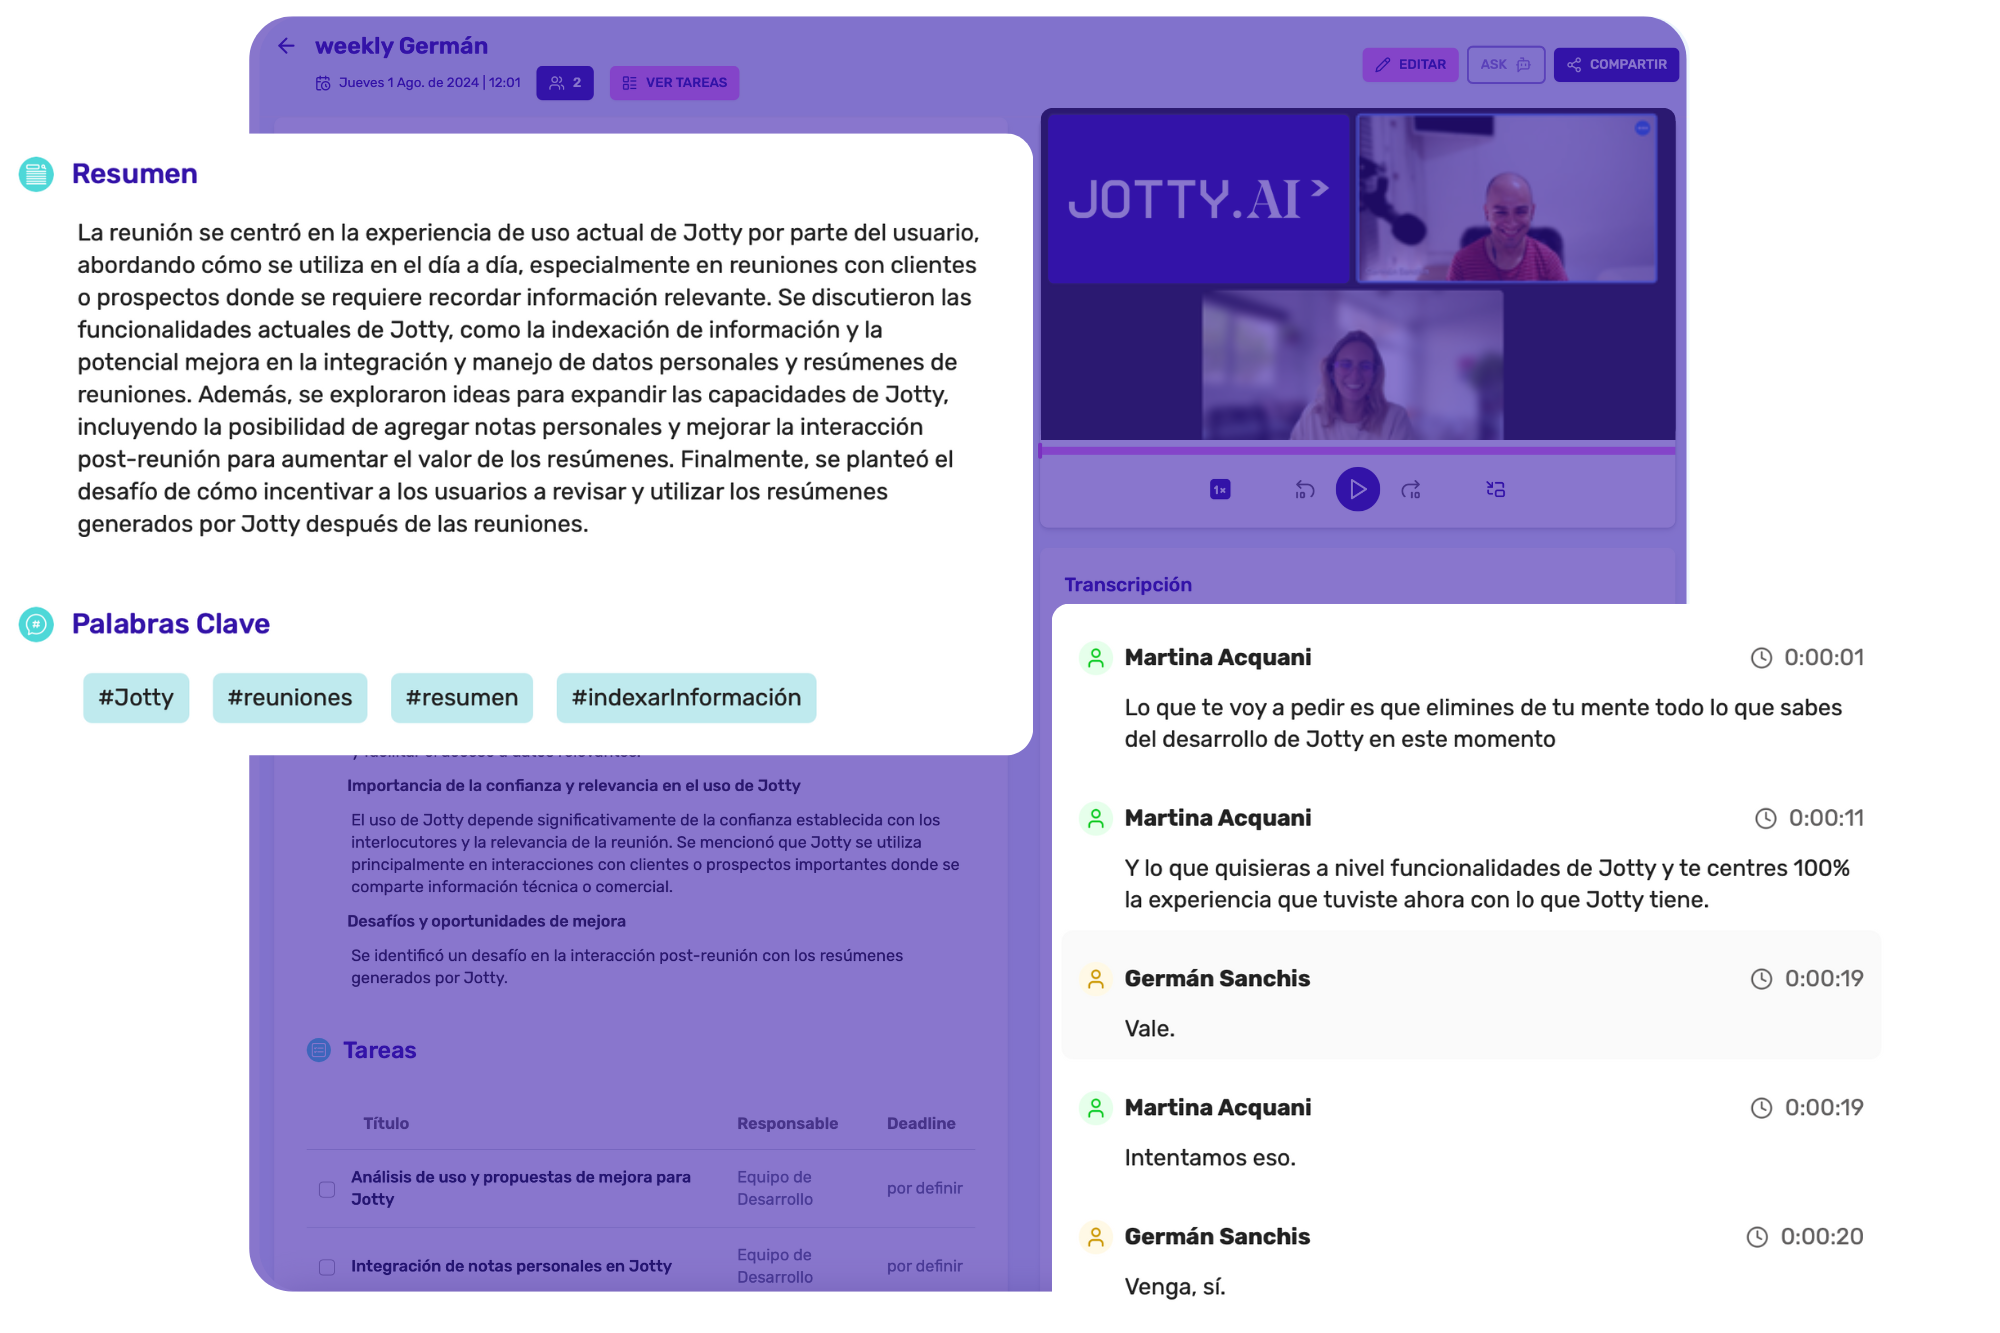Click the calendar icon beside the meeting date
The width and height of the screenshot is (2000, 1333).
tap(323, 83)
